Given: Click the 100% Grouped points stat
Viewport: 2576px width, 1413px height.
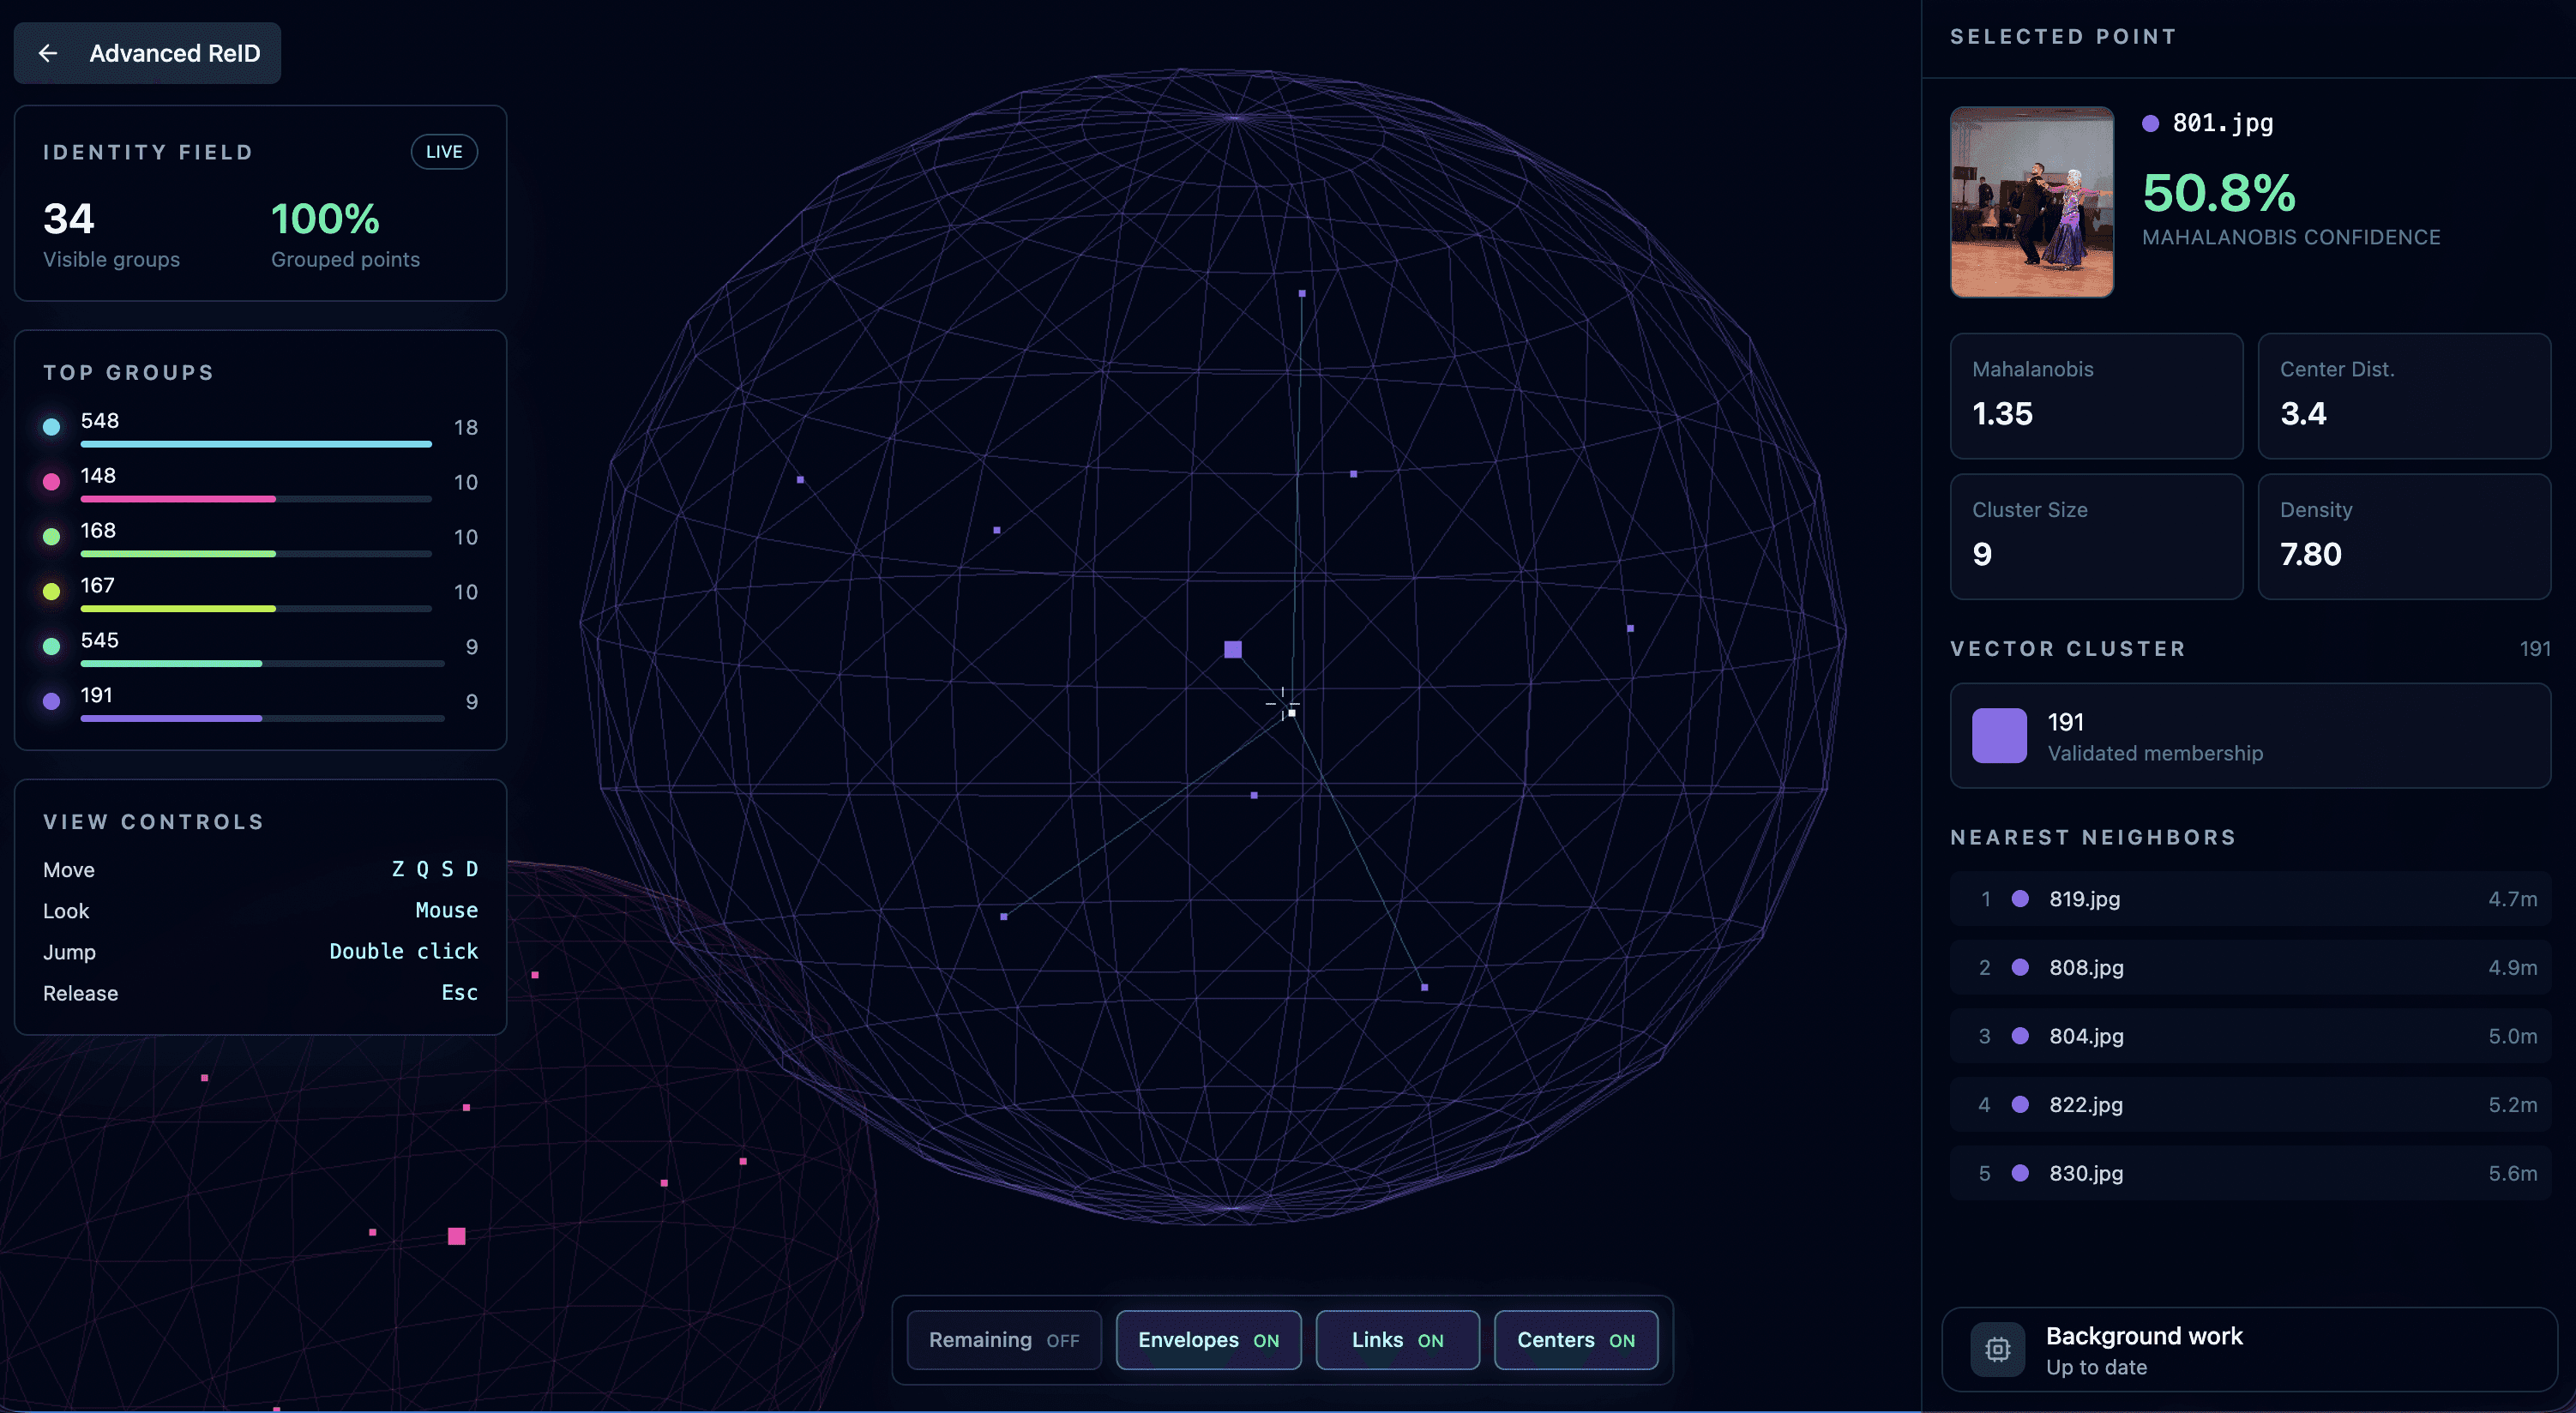Looking at the screenshot, I should point(345,234).
